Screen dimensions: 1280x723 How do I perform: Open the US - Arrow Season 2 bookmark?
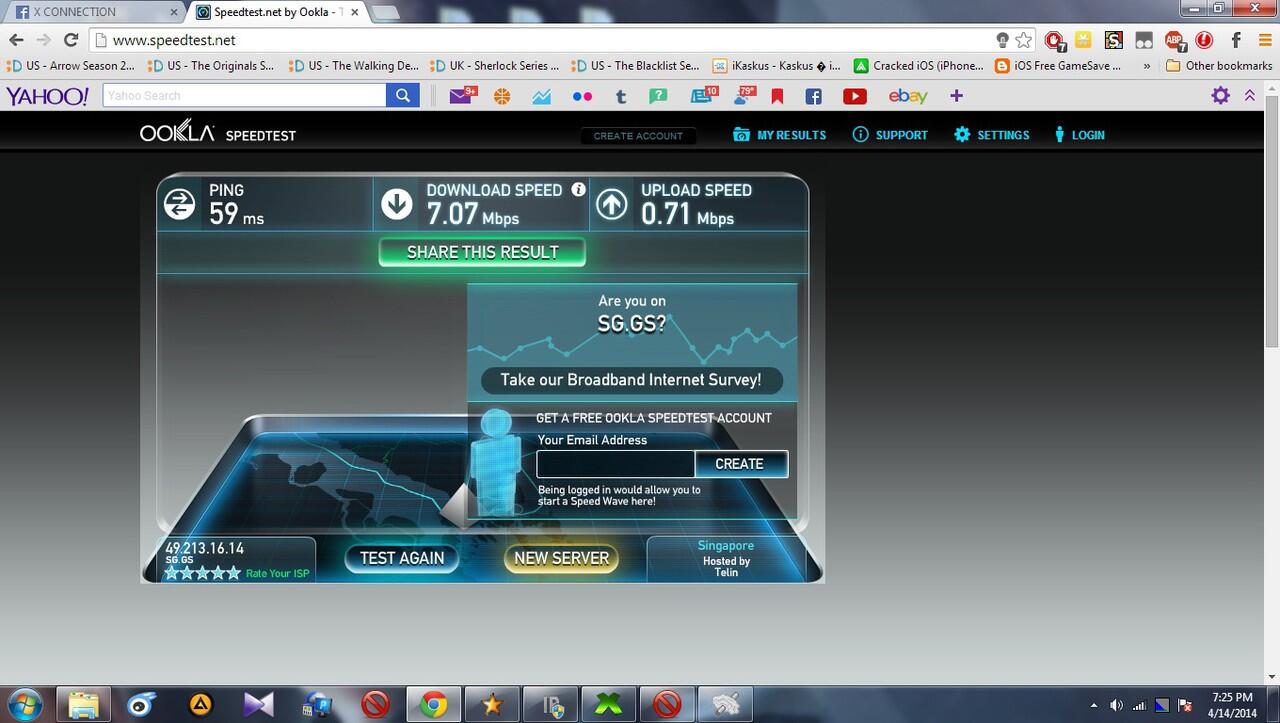[x=71, y=66]
